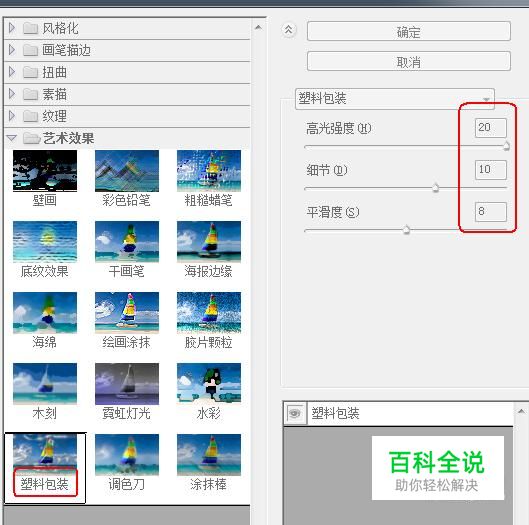Select the 涂抹棒 filter thumbnail
Screen dimensions: 529x525
pos(209,455)
